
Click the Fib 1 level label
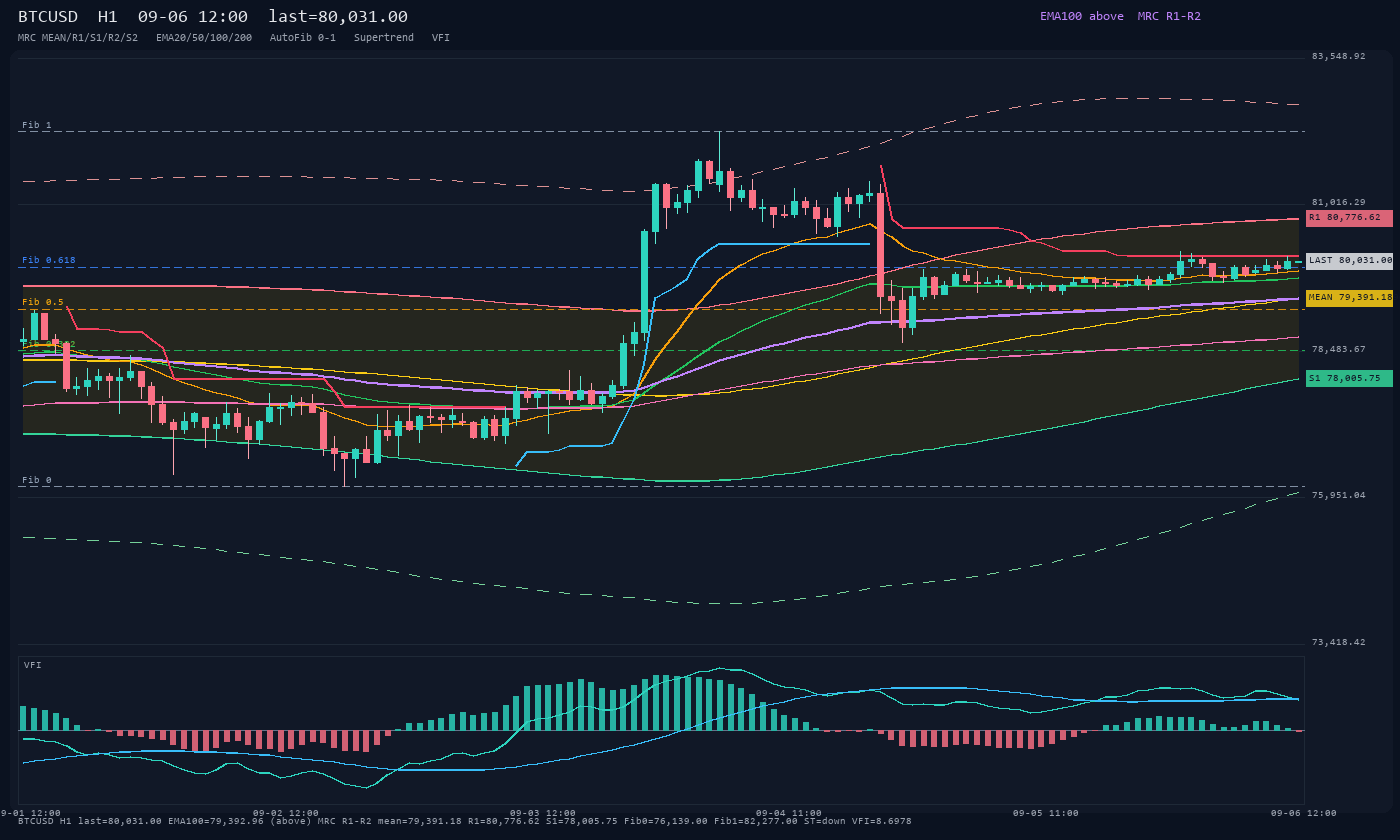coord(37,125)
